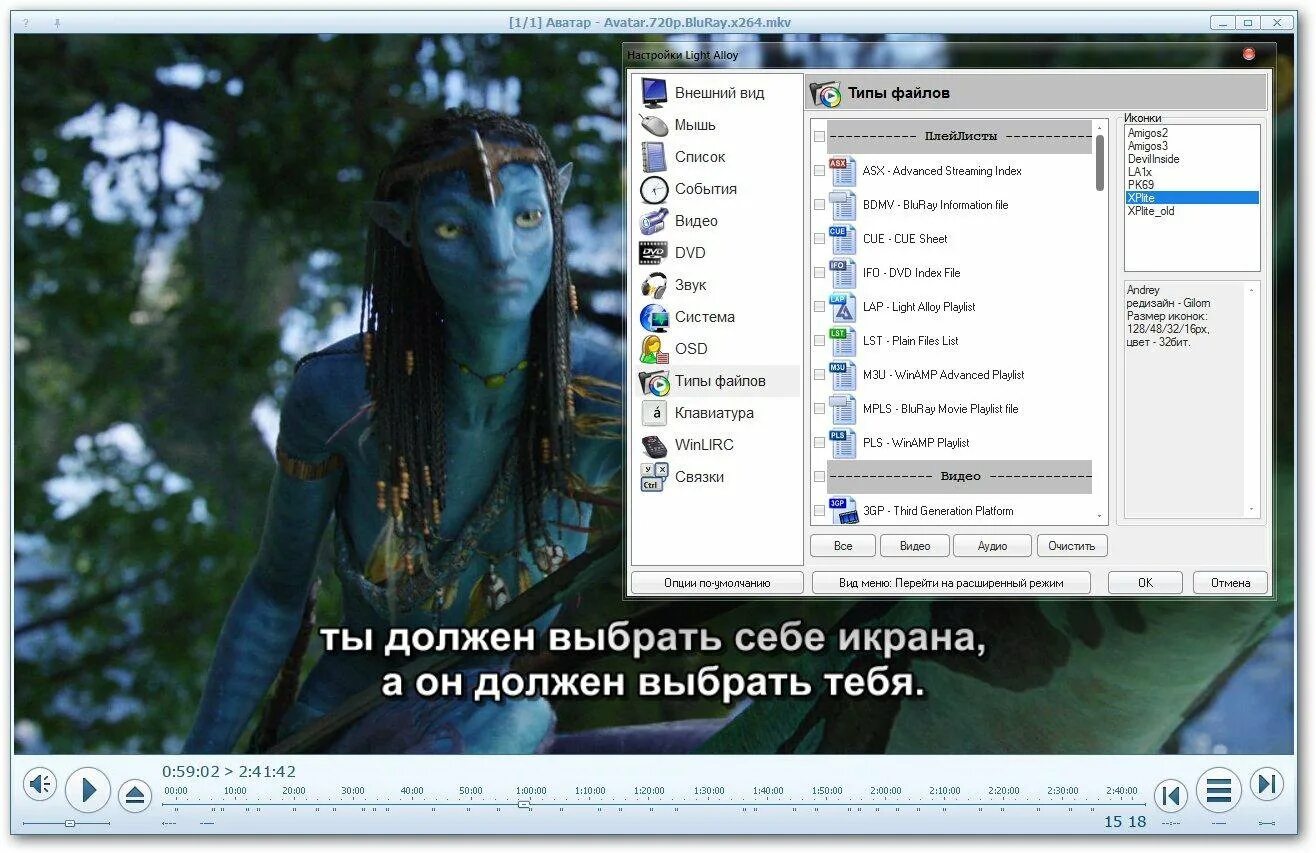Open the Список settings section
The width and height of the screenshot is (1316, 853).
pyautogui.click(x=716, y=157)
